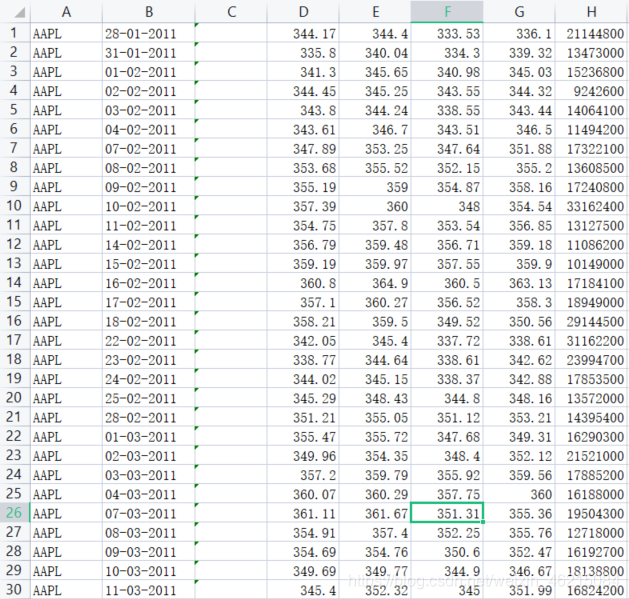
Task: Click AAPL cell in row 13
Action: pos(67,263)
